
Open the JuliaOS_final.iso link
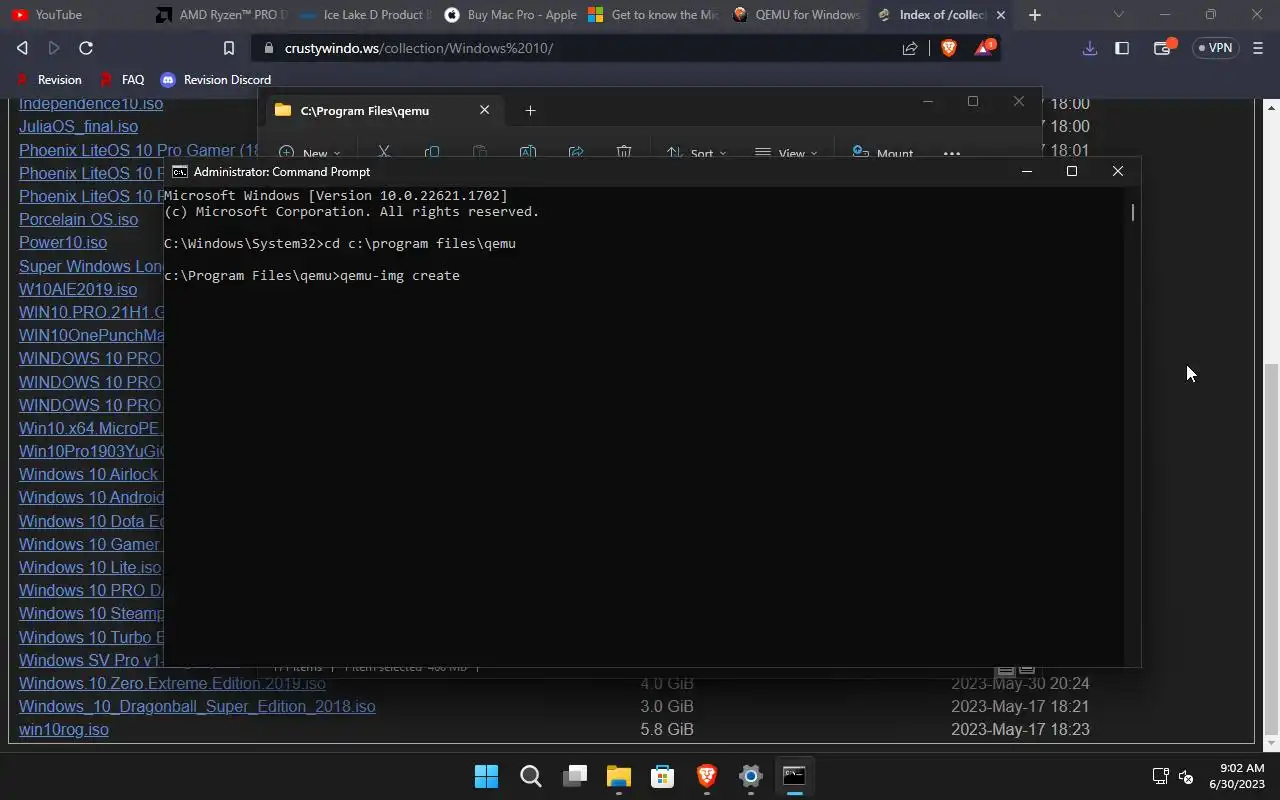click(x=78, y=126)
